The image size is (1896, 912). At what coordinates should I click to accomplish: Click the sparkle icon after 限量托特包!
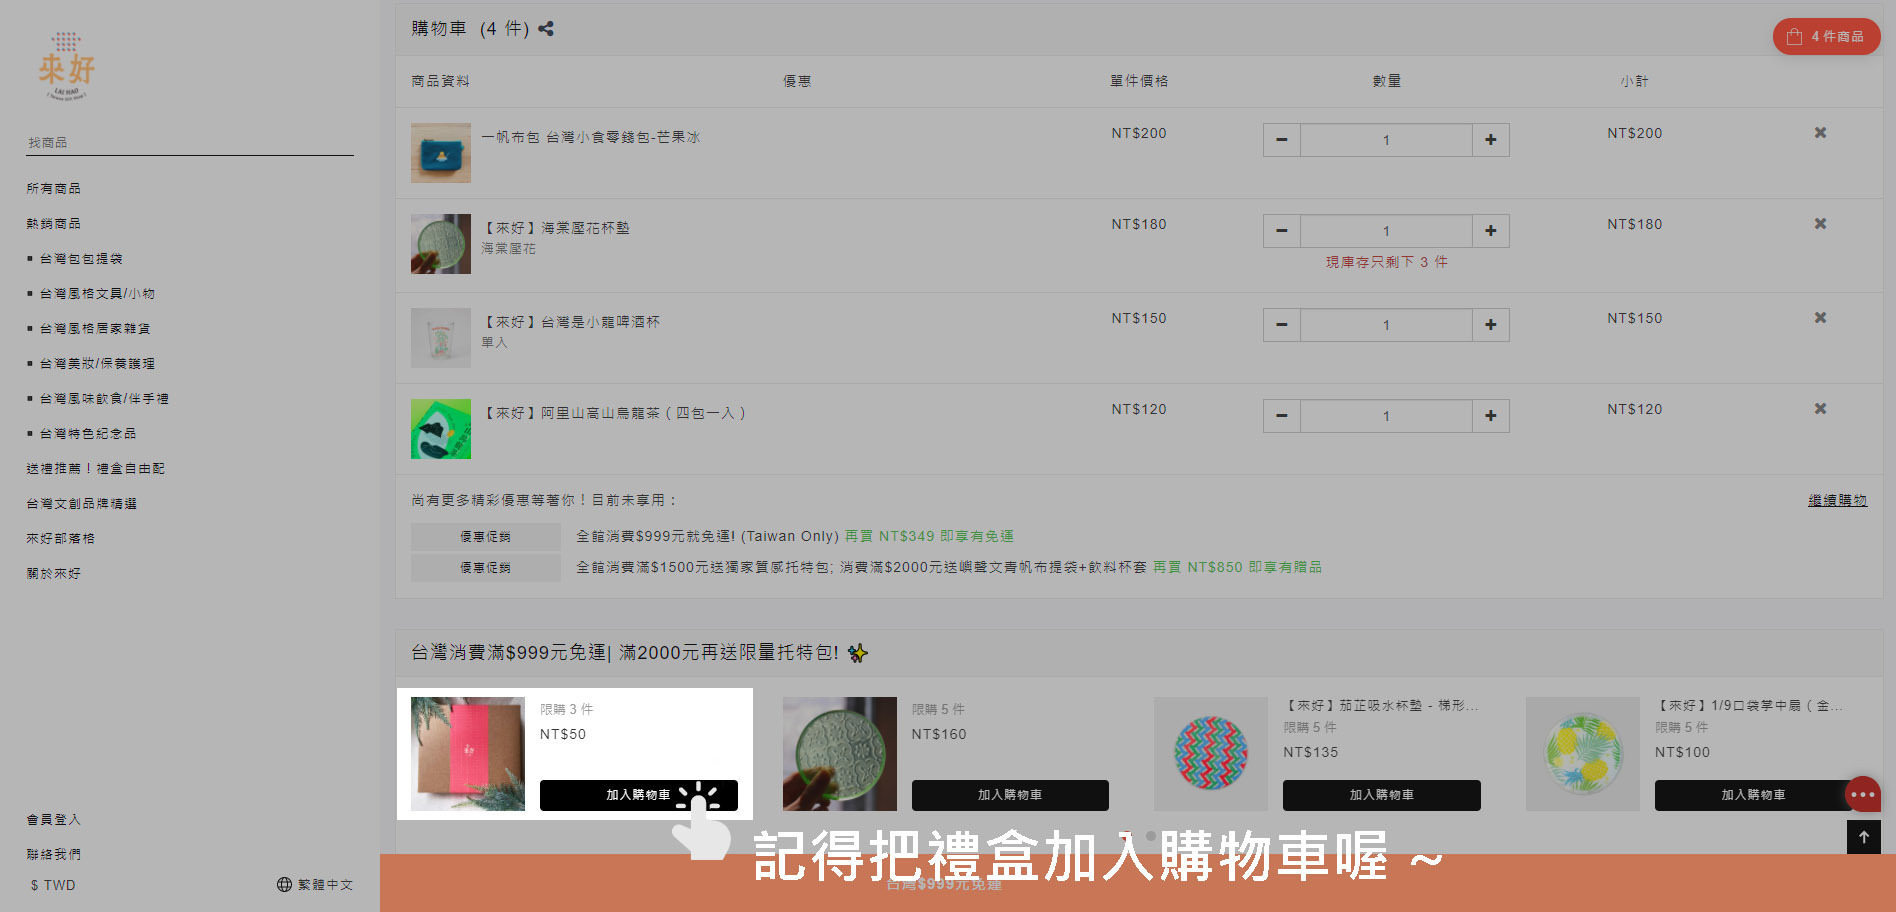858,653
